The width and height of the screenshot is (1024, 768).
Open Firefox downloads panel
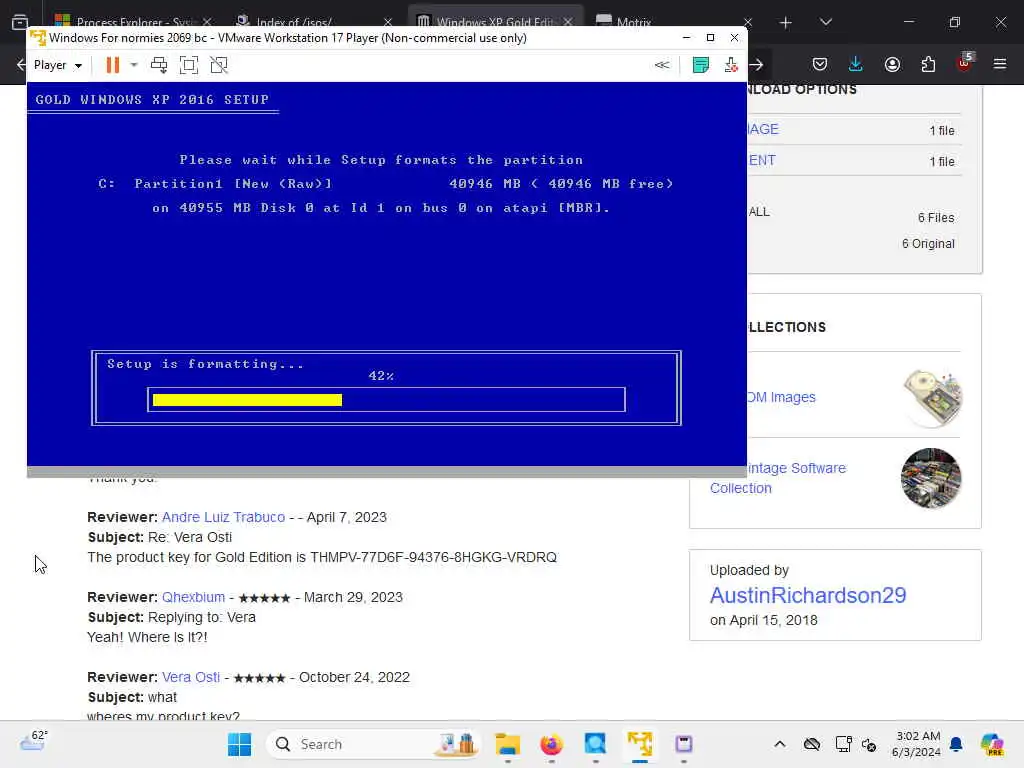(856, 64)
